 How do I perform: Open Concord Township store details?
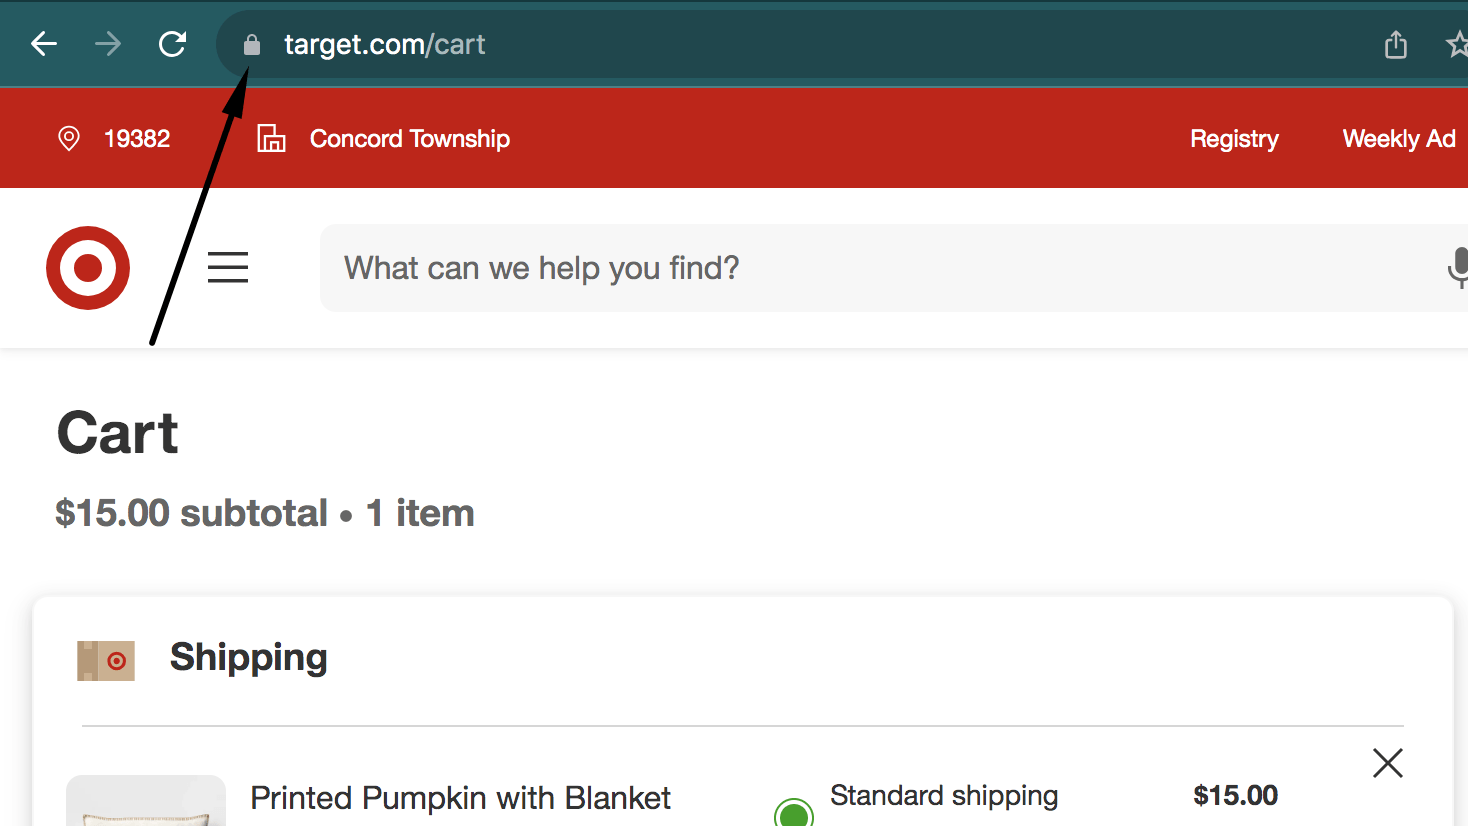(x=410, y=138)
